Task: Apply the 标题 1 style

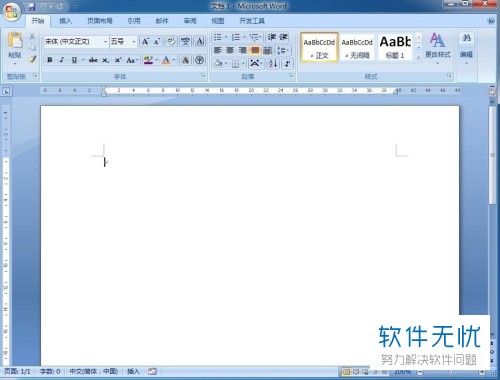Action: [395, 47]
